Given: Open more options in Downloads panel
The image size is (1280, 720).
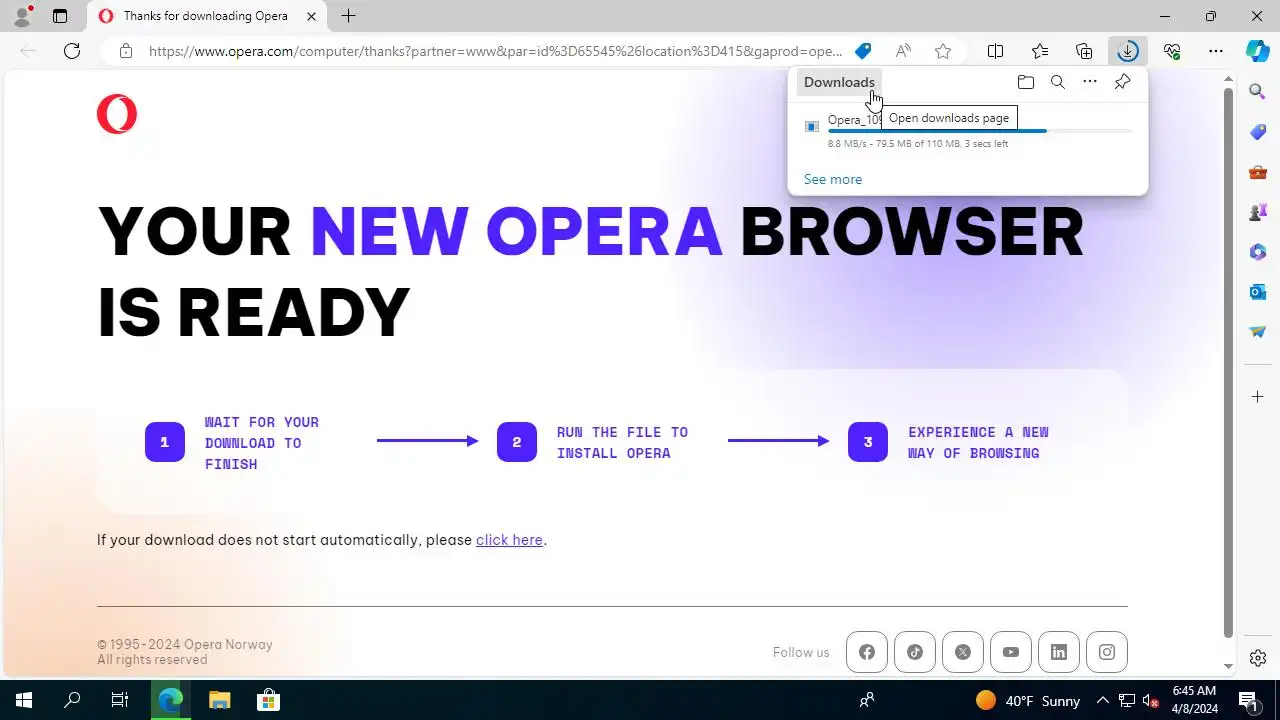Looking at the screenshot, I should coord(1090,82).
